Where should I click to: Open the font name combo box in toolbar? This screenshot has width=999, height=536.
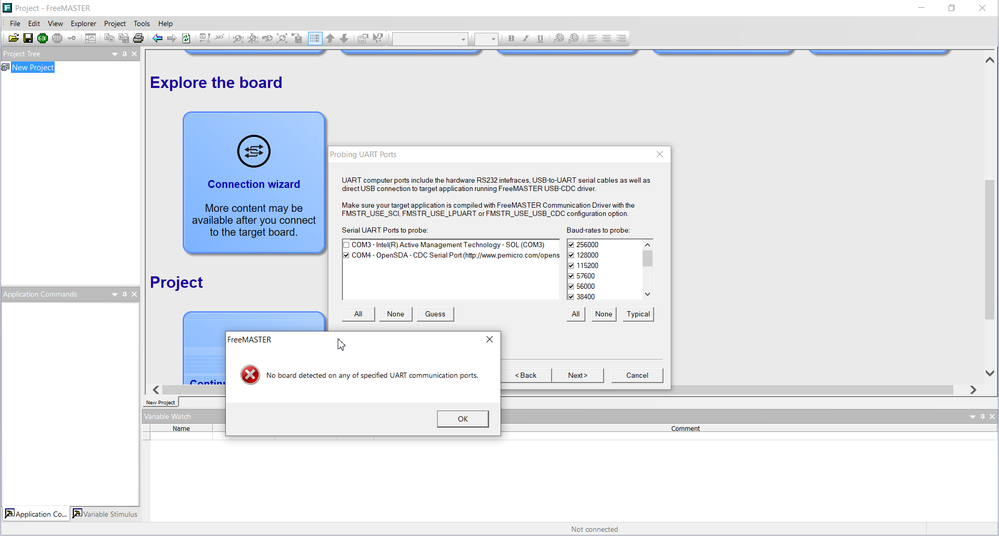click(x=431, y=39)
